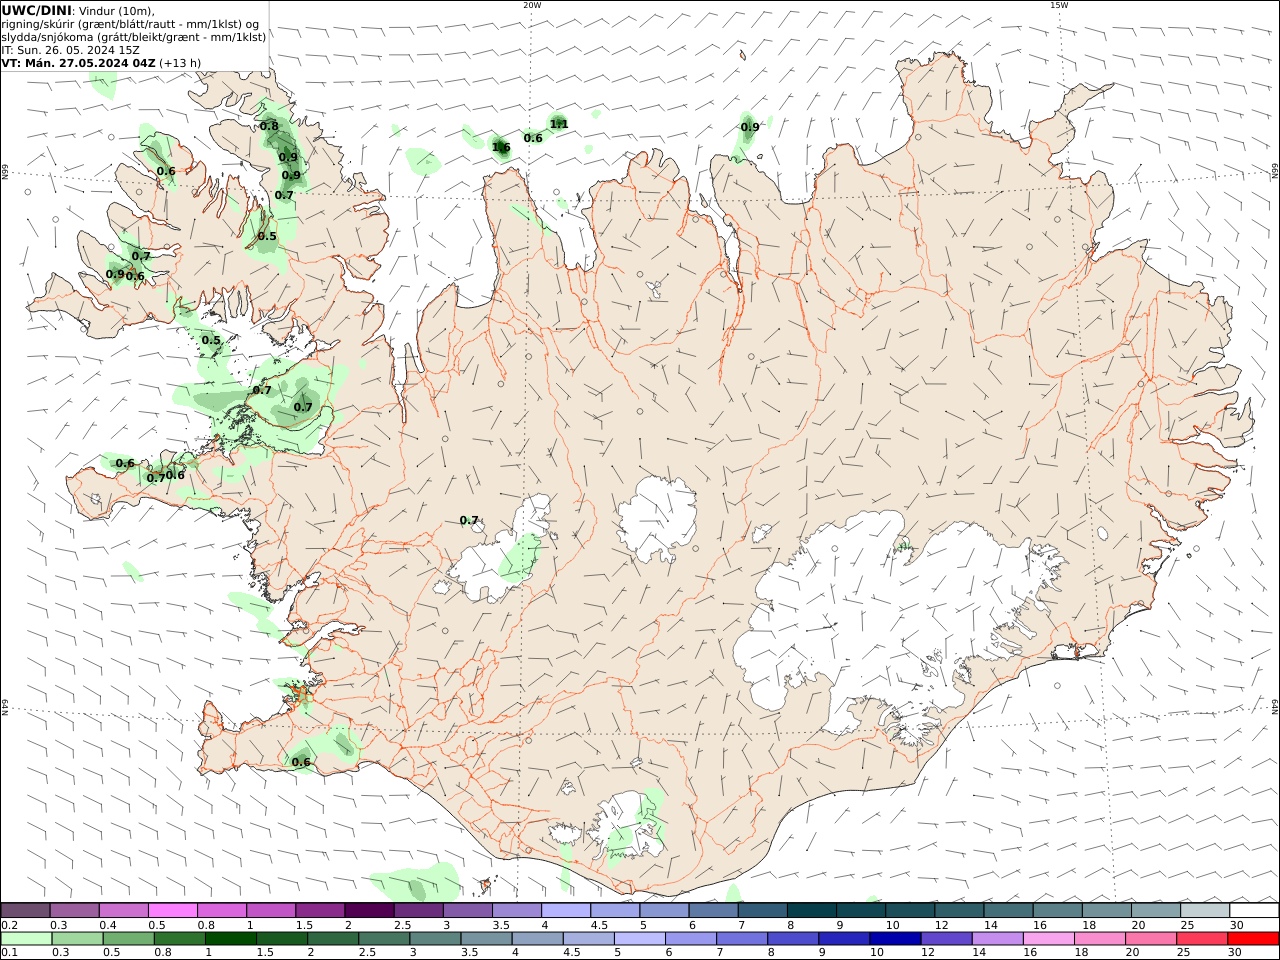
Task: Click the 'UWC/DINI' title text
Action: [36, 11]
